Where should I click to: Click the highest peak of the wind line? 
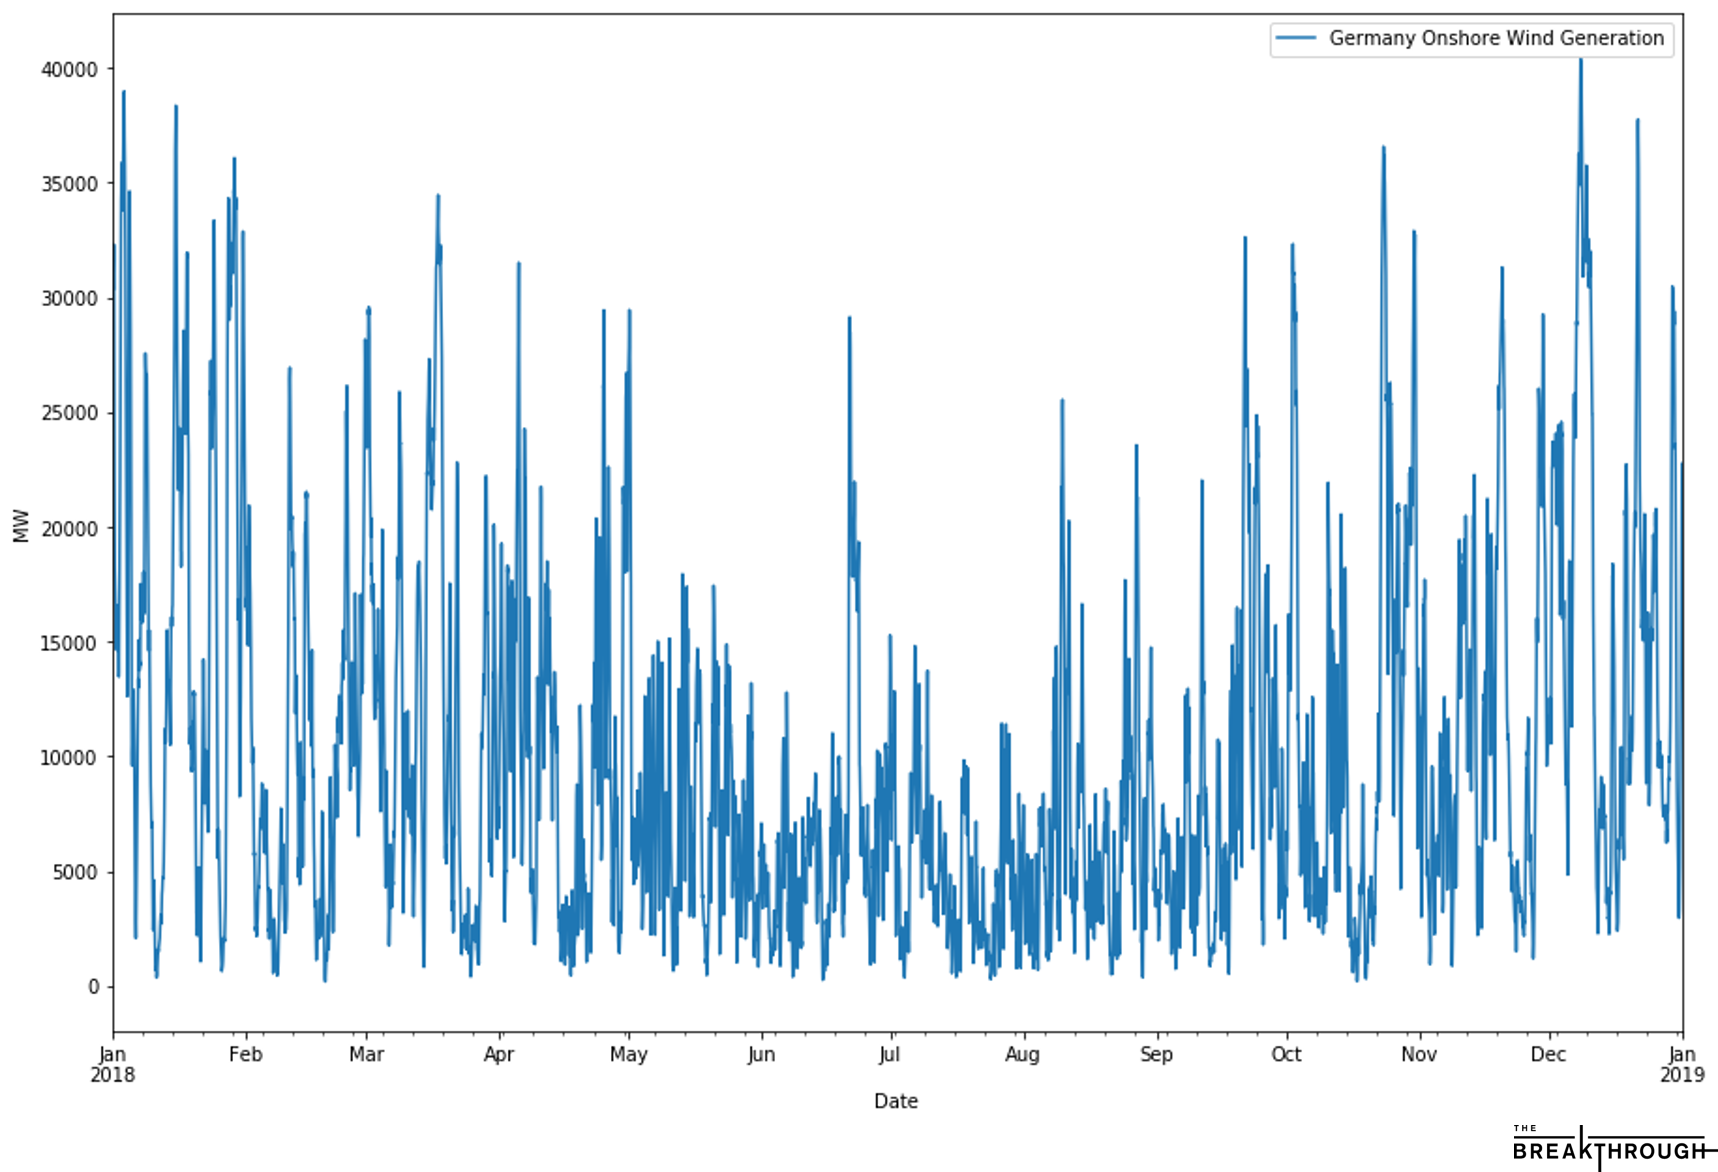[1580, 61]
